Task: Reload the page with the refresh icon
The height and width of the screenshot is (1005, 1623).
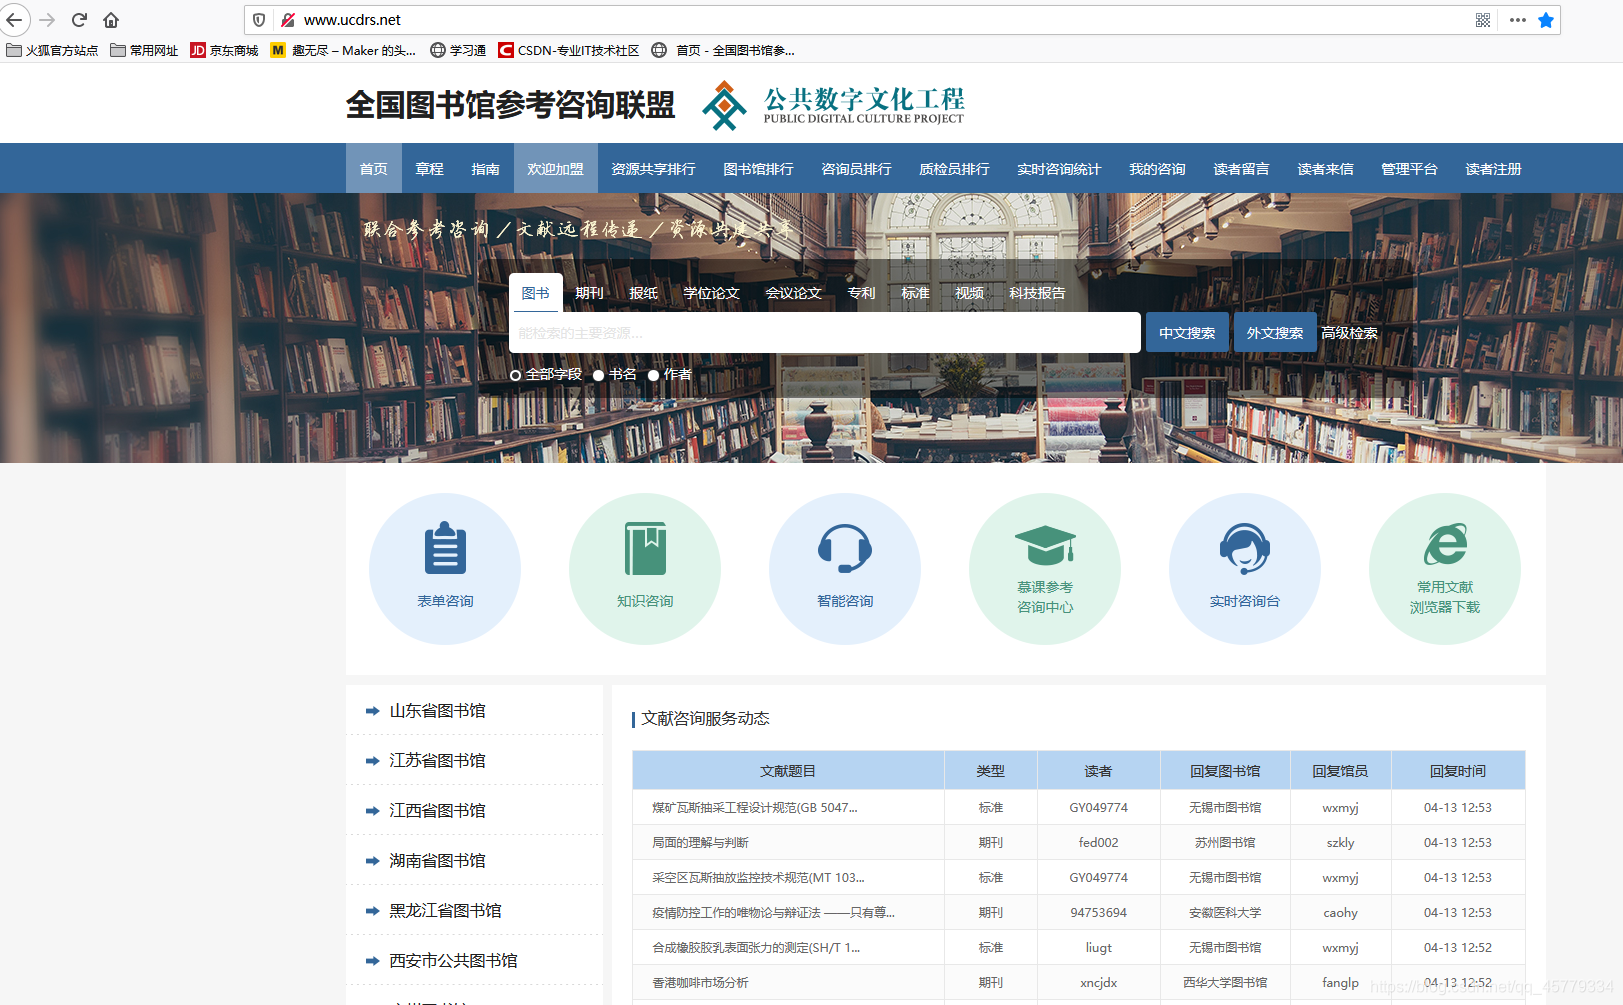Action: click(x=79, y=20)
